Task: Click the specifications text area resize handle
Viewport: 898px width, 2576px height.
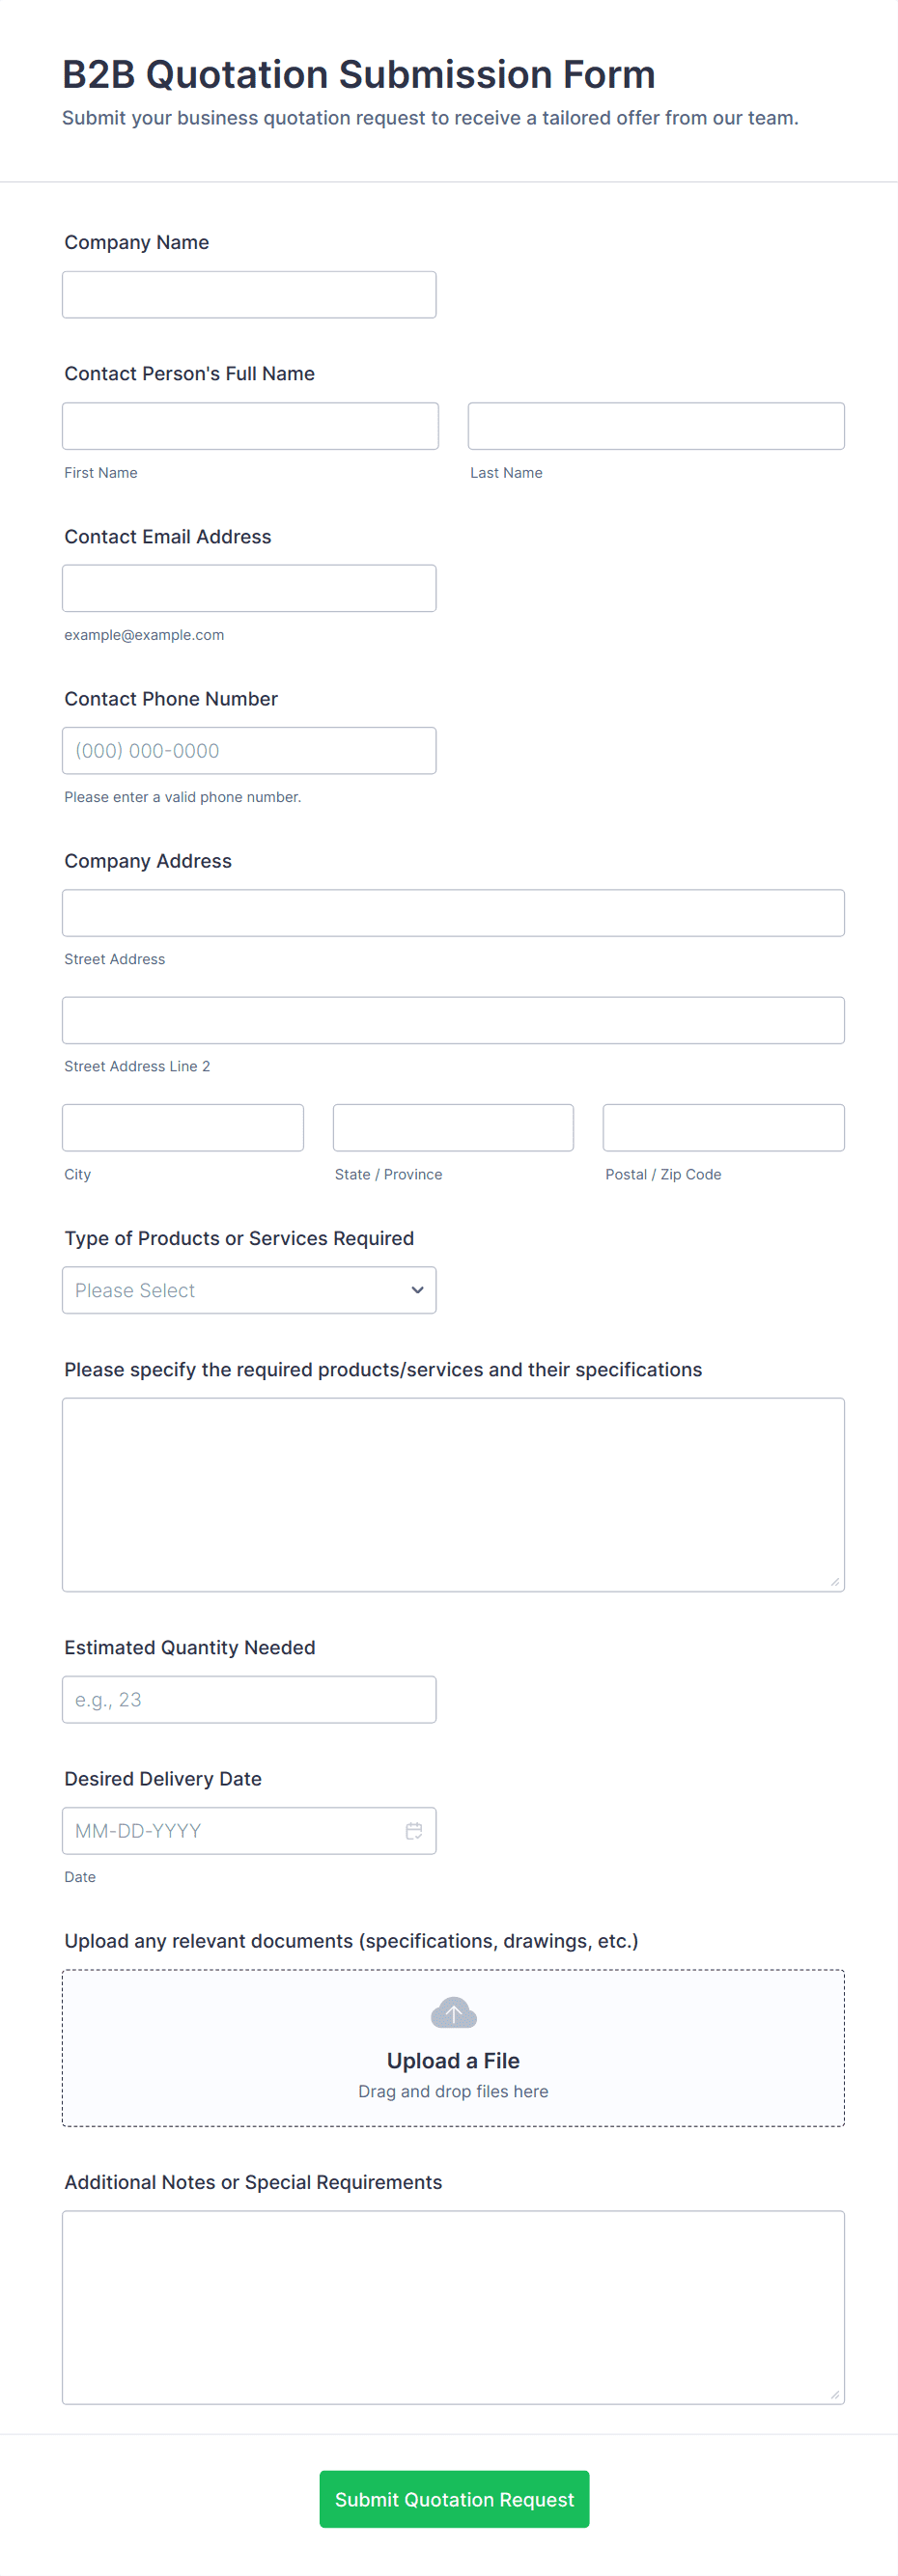Action: click(x=835, y=1582)
